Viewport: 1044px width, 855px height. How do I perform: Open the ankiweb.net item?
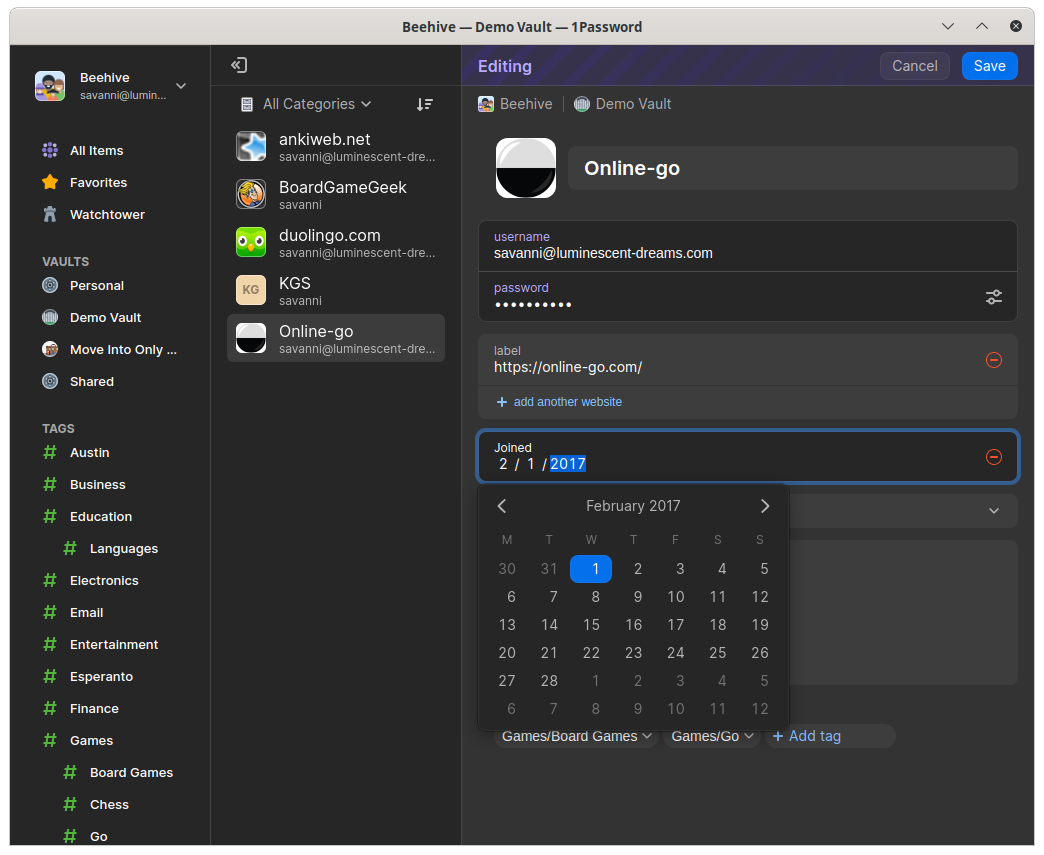click(336, 146)
